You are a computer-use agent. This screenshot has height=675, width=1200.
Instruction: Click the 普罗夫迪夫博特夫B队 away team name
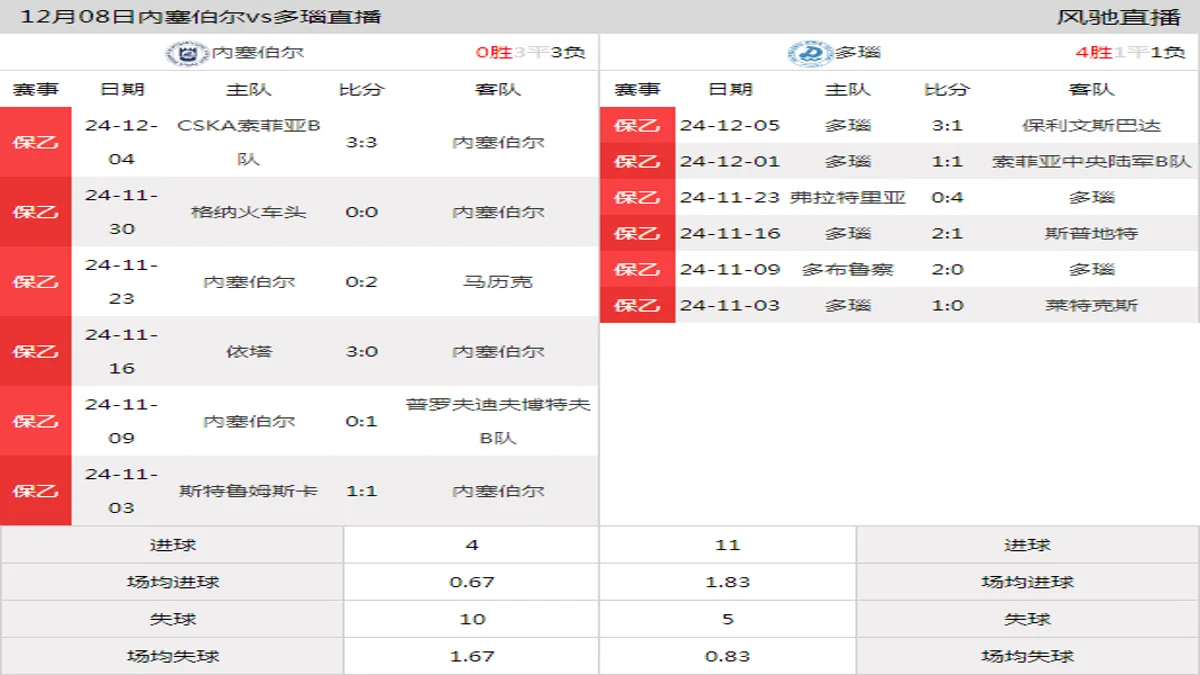point(498,421)
